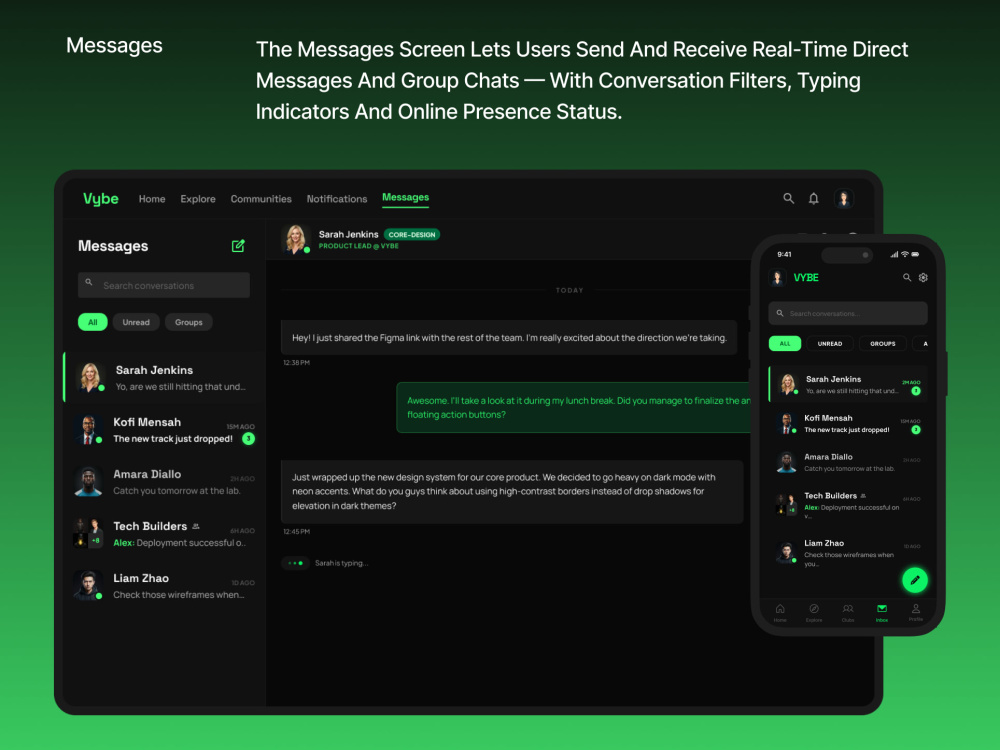
Task: Click the "Just wrapped up the new design system" message
Action: tap(512, 492)
